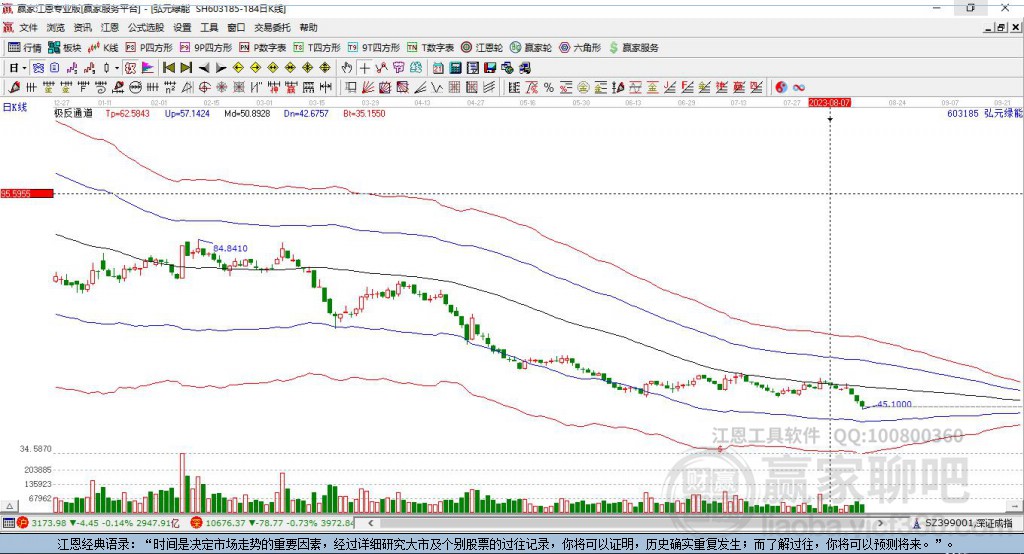This screenshot has height=554, width=1024.
Task: Open the 行情 quotes view
Action: pyautogui.click(x=24, y=48)
